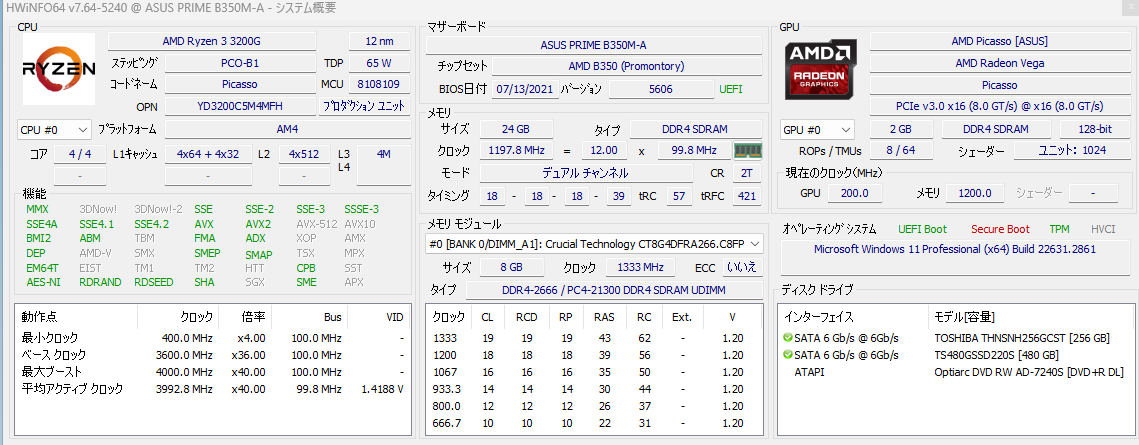Click the ROPs / TMUs value 8 / 64
The height and width of the screenshot is (445, 1139).
[899, 151]
